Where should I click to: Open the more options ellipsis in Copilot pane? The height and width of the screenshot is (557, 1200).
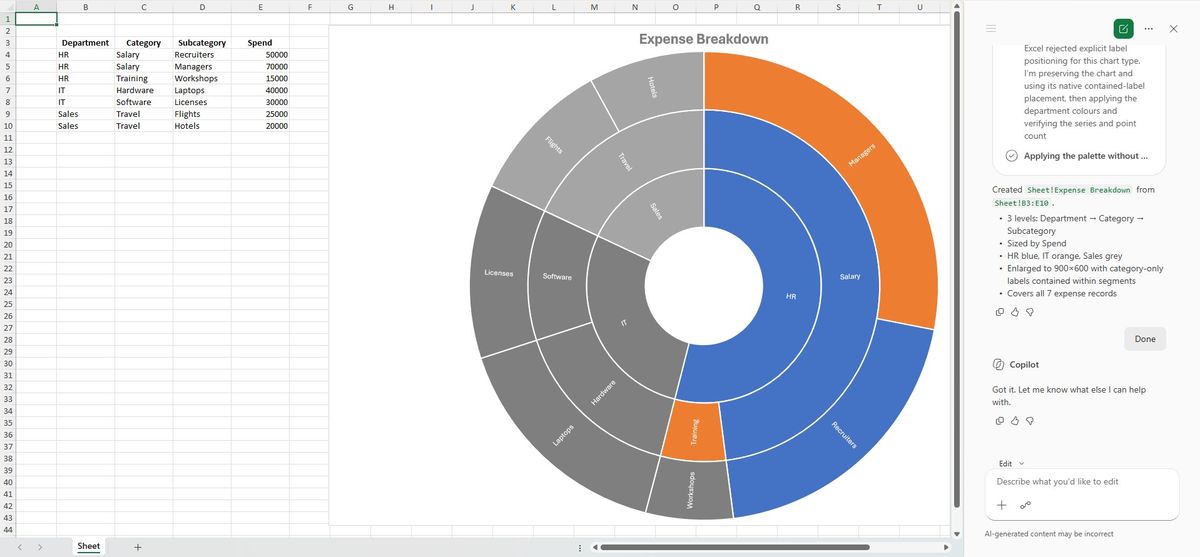point(1148,28)
